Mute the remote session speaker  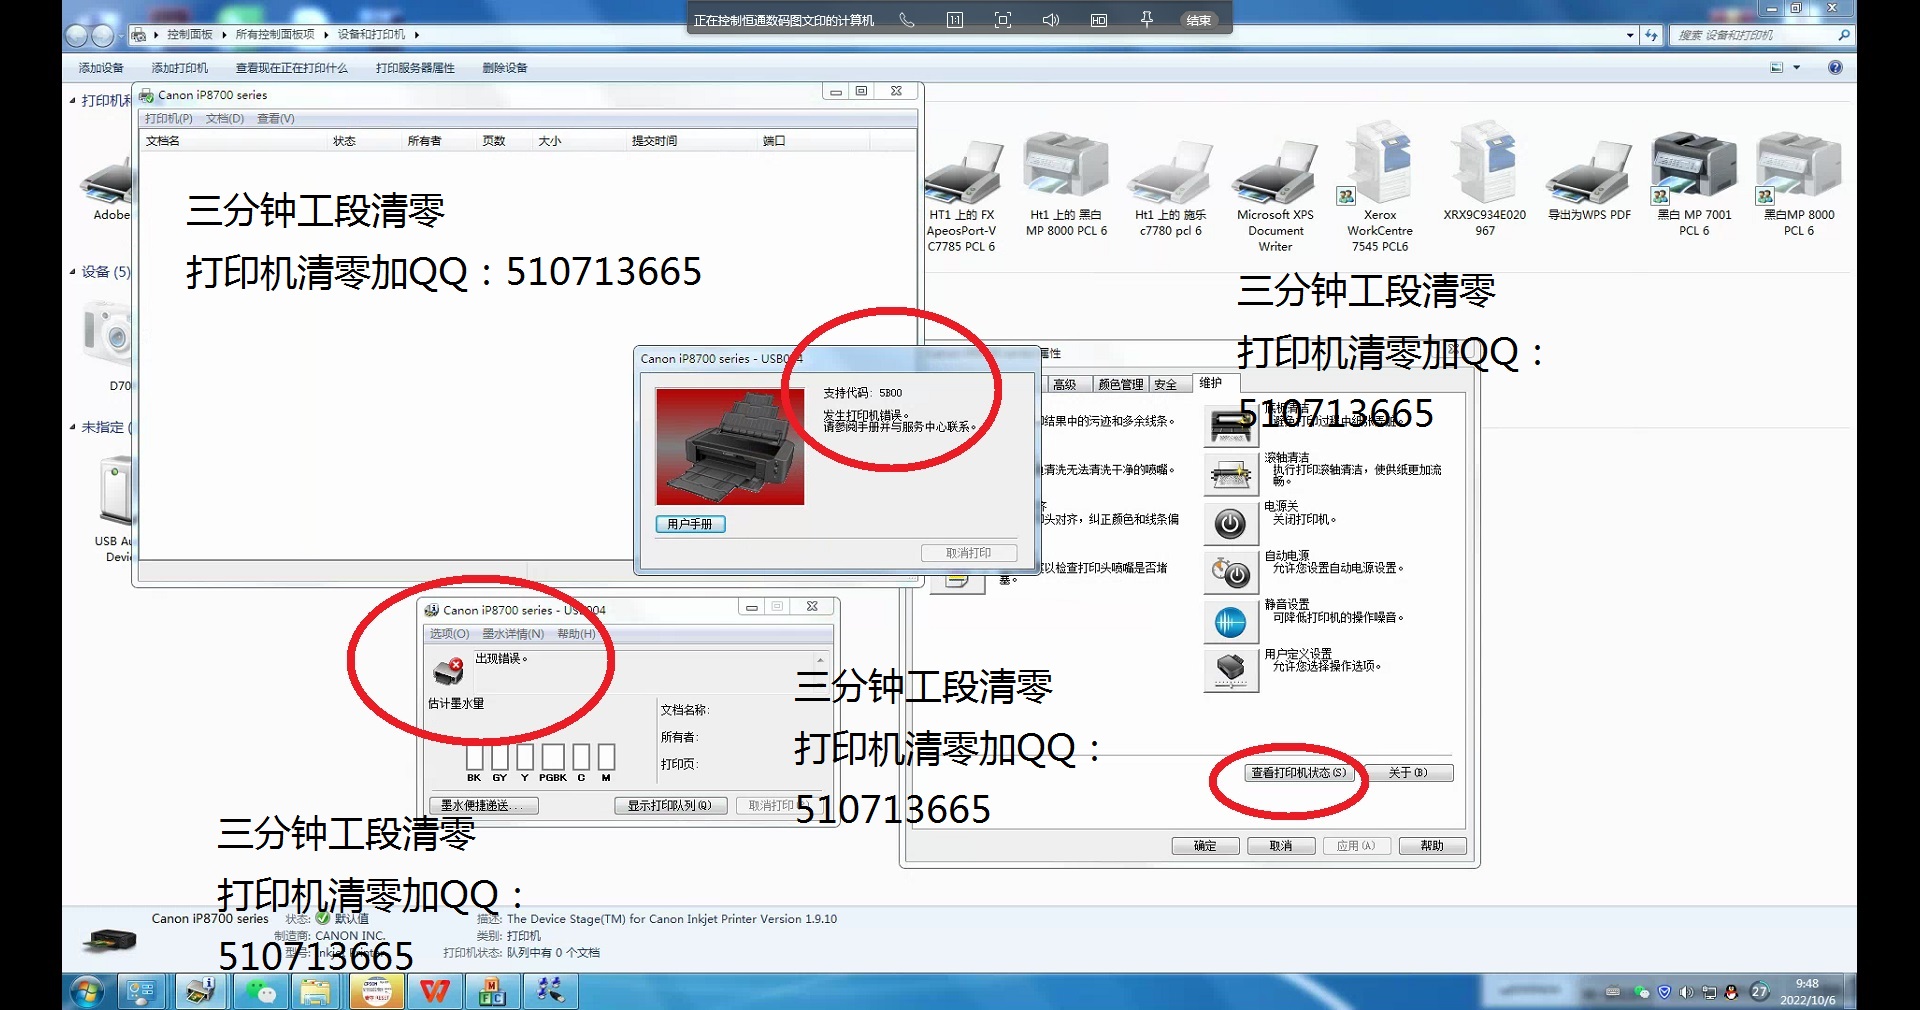tap(1051, 20)
